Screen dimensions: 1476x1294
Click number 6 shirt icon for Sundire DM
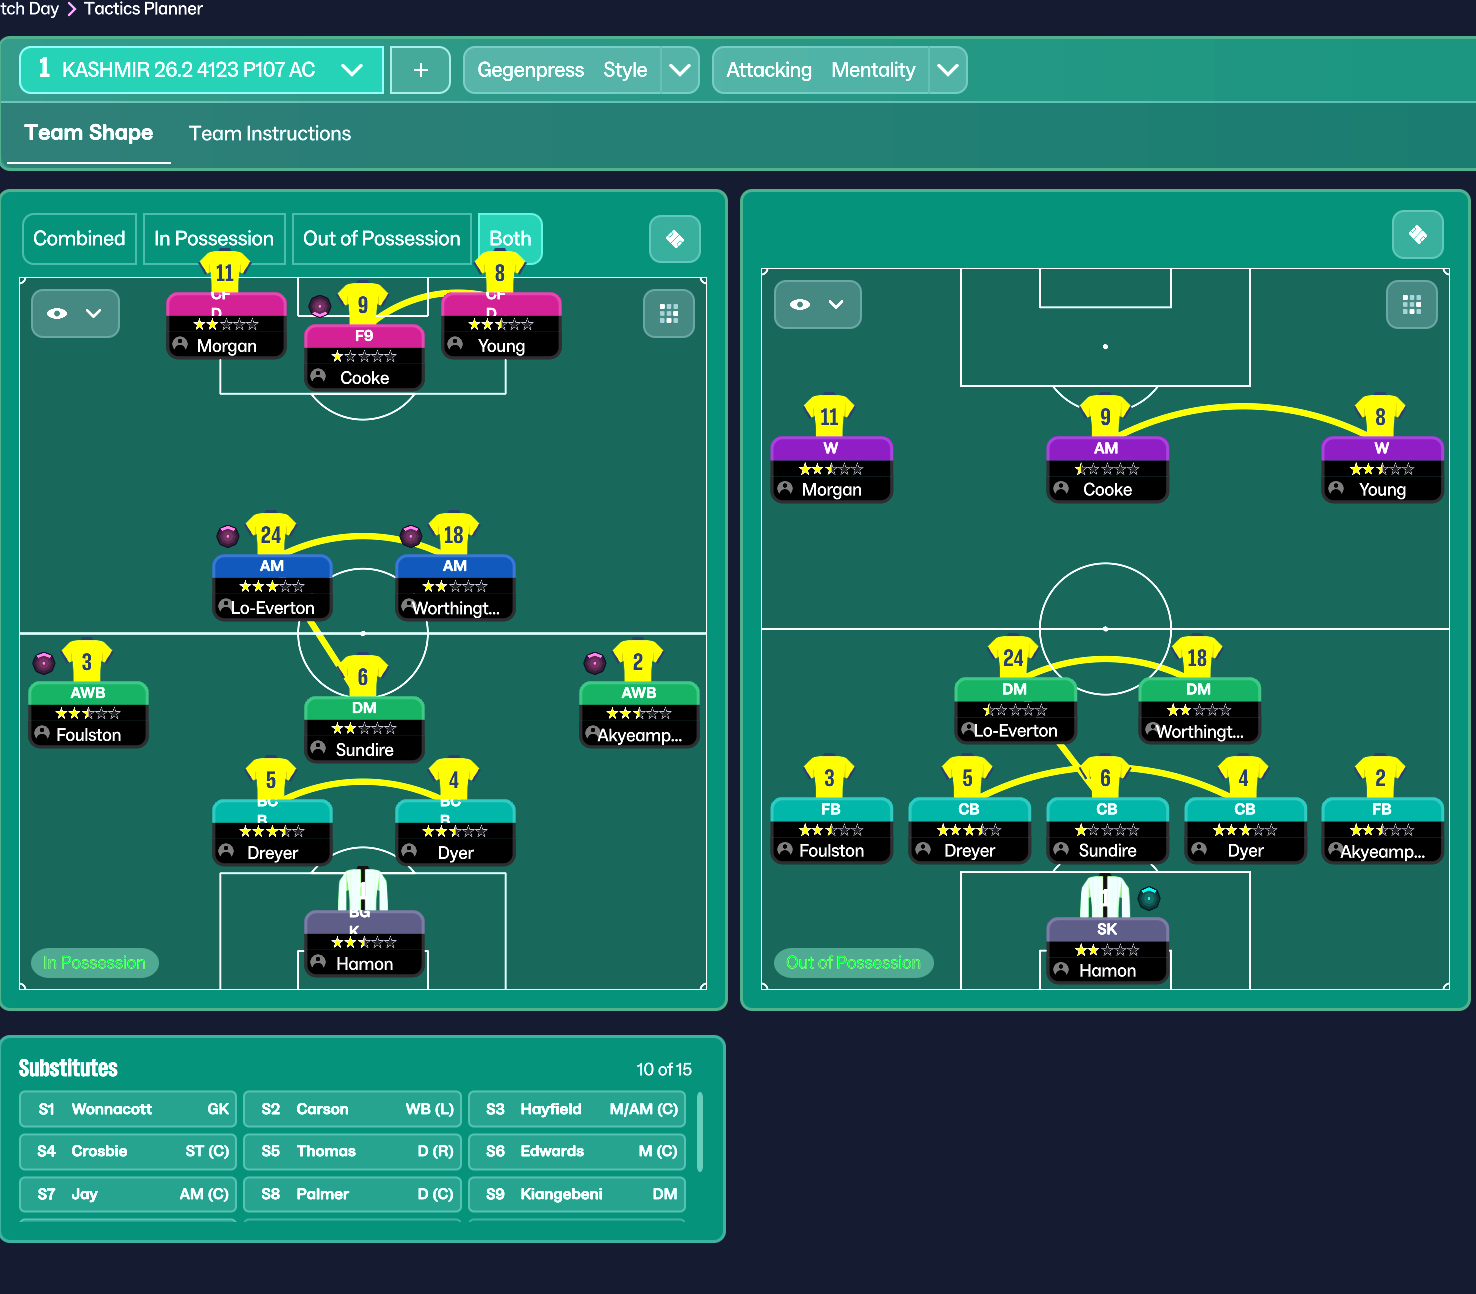[x=363, y=676]
